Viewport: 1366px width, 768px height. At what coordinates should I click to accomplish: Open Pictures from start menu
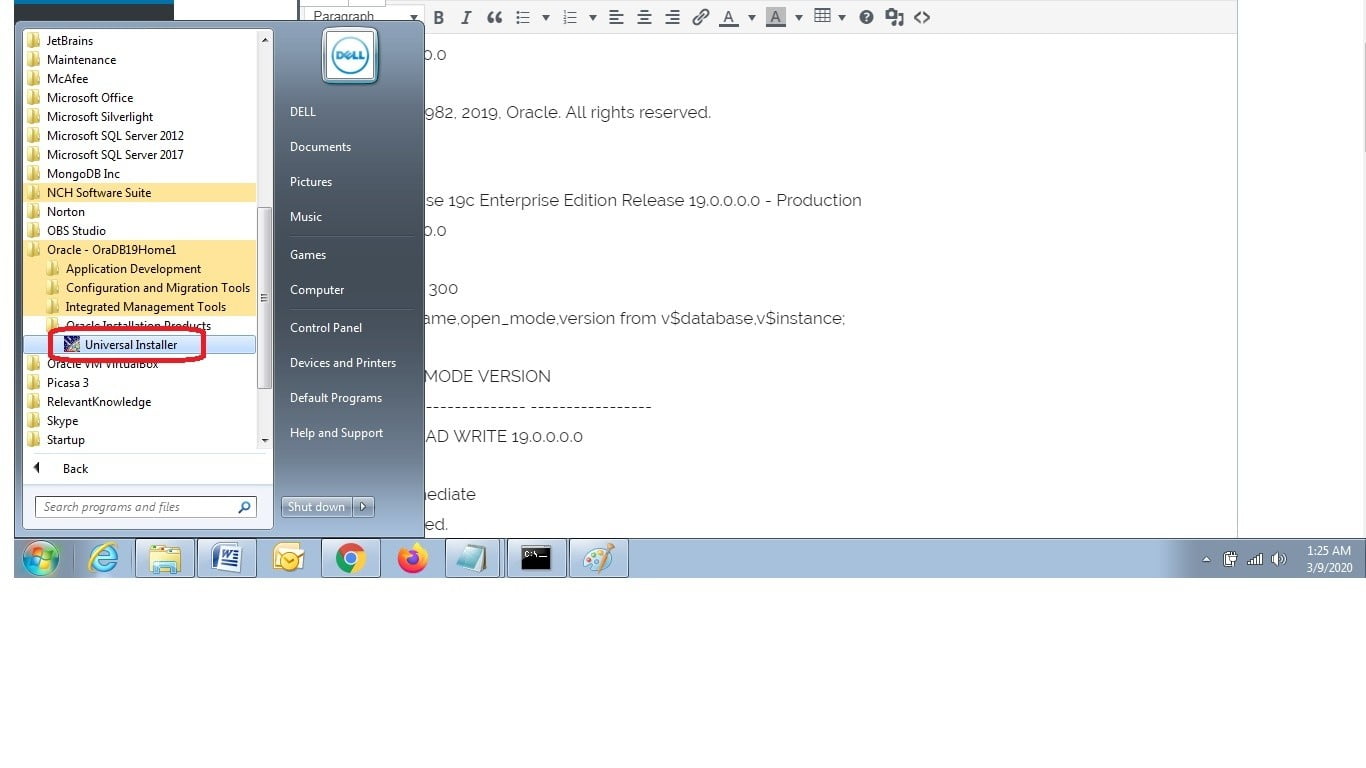coord(311,182)
